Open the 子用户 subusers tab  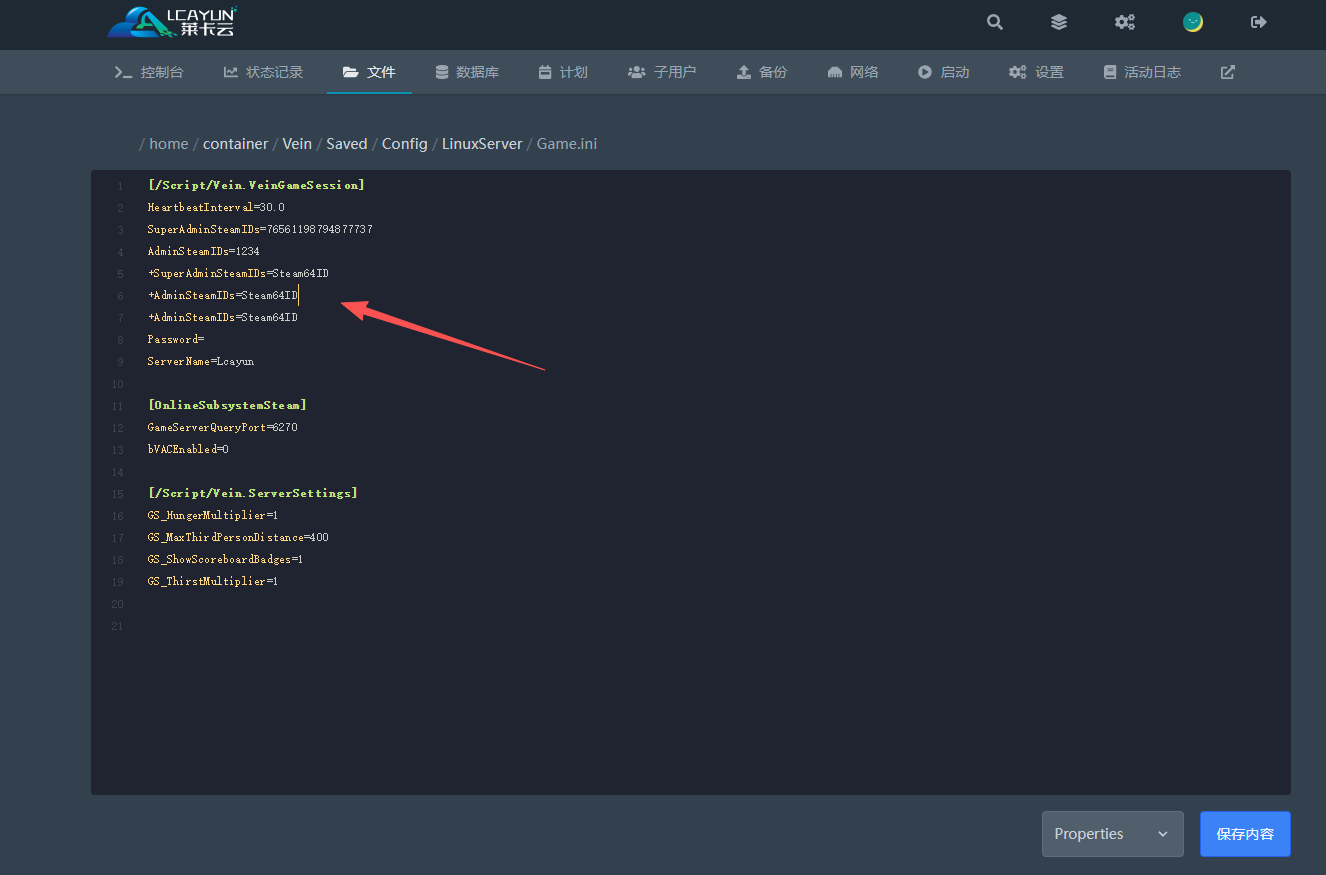click(662, 72)
